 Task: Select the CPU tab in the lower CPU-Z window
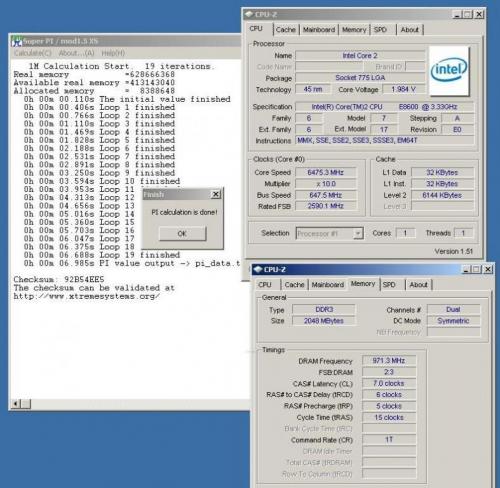tap(265, 285)
